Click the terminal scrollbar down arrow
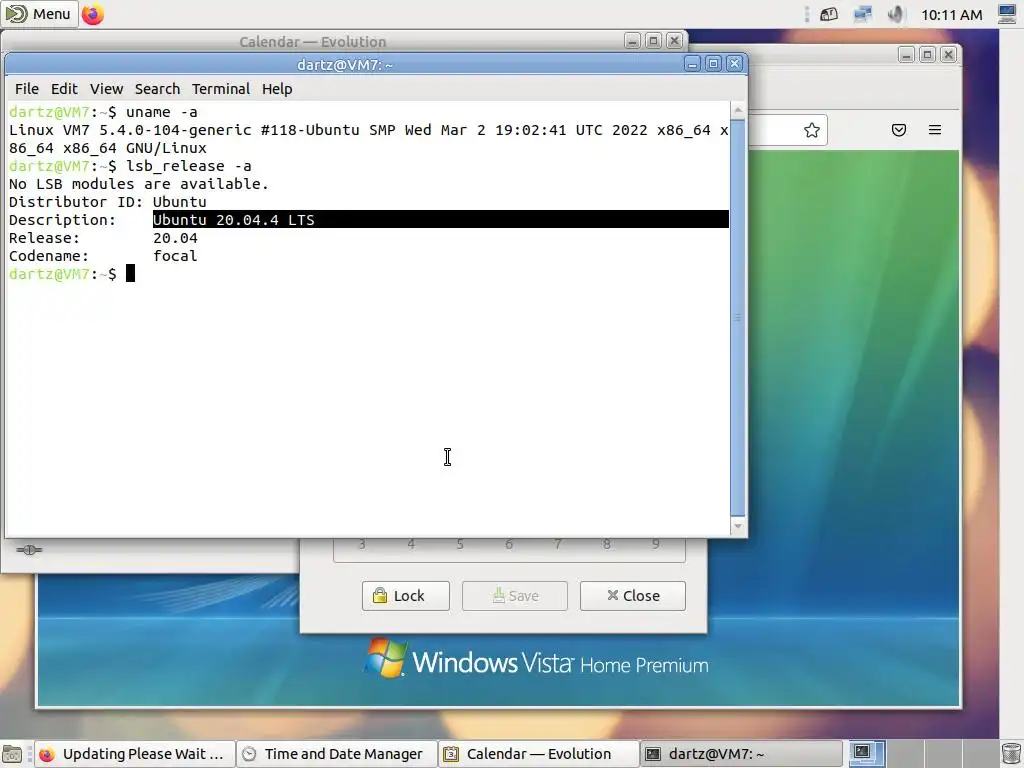This screenshot has width=1024, height=768. tap(738, 526)
